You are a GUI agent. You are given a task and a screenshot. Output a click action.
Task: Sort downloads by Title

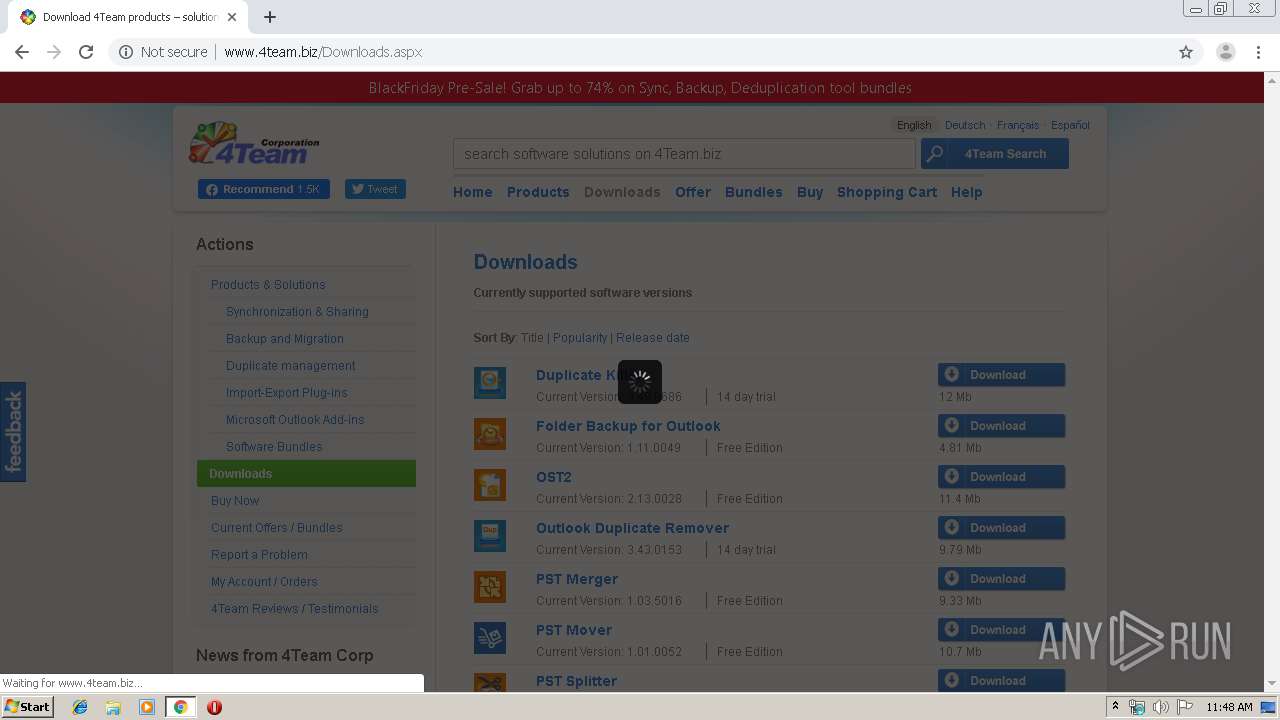tap(532, 338)
